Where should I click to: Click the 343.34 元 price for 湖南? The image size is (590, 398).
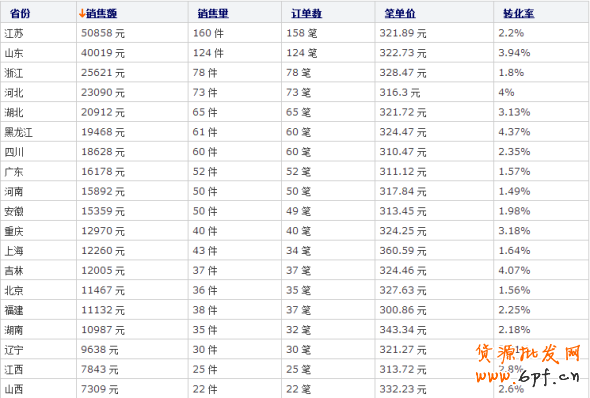tap(403, 330)
